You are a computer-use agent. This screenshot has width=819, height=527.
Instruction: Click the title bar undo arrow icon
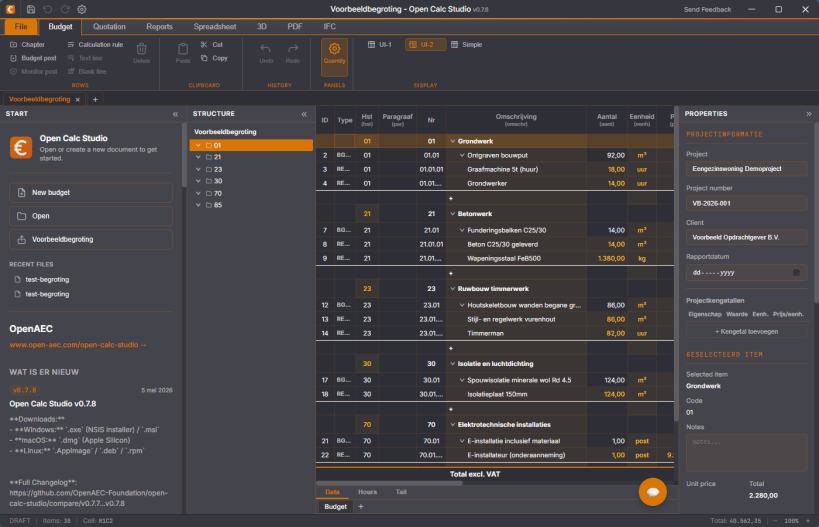[48, 9]
